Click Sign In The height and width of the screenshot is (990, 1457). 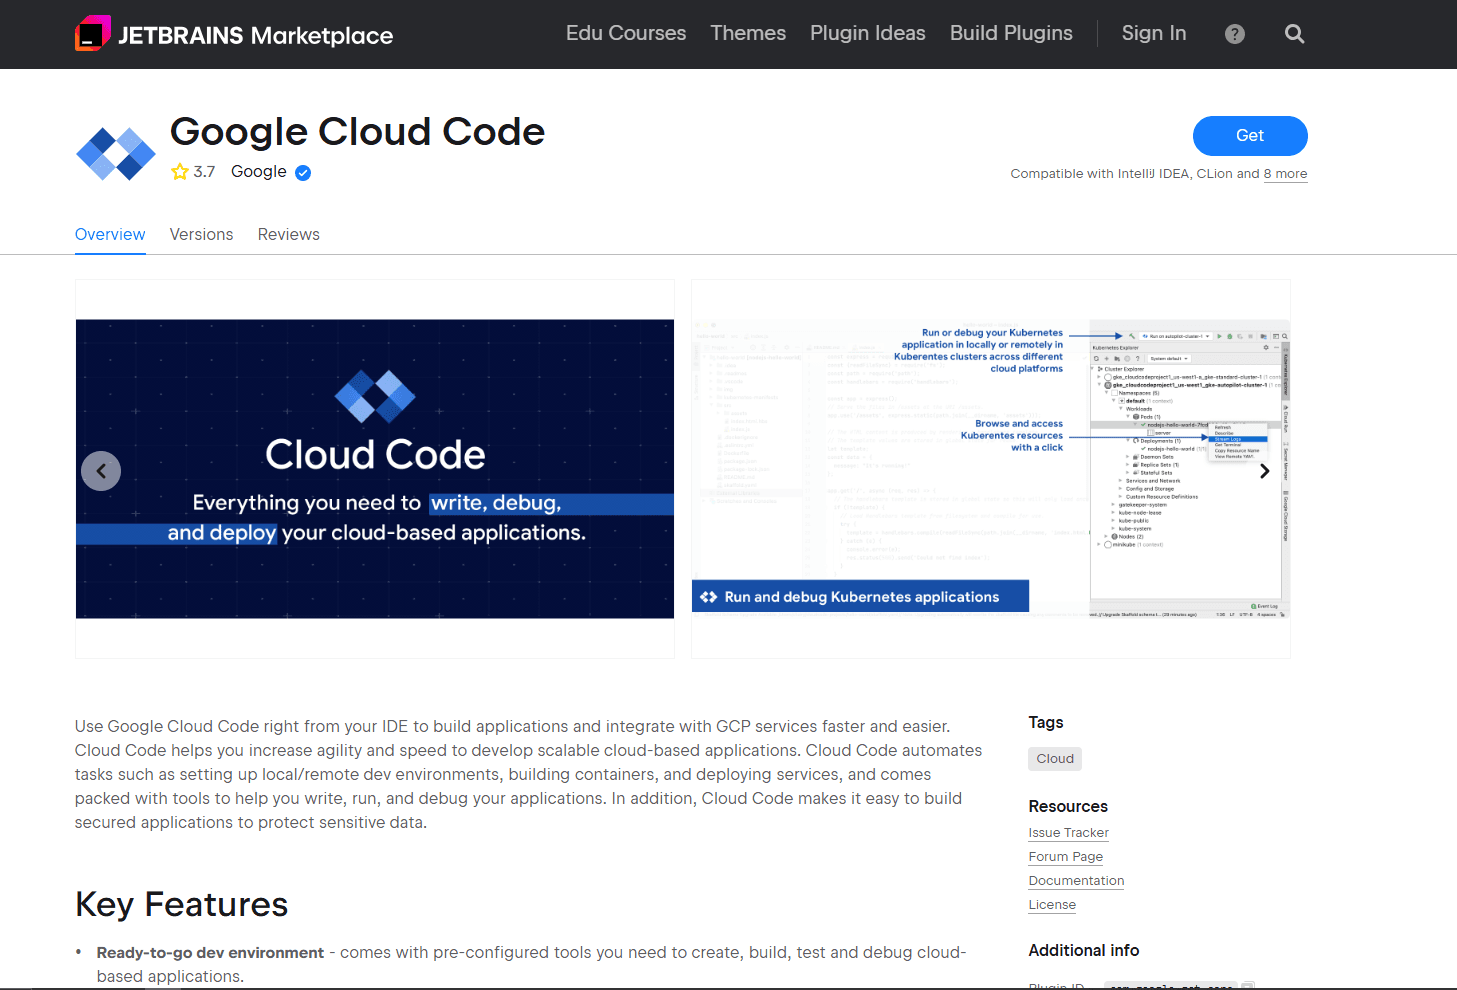point(1154,33)
